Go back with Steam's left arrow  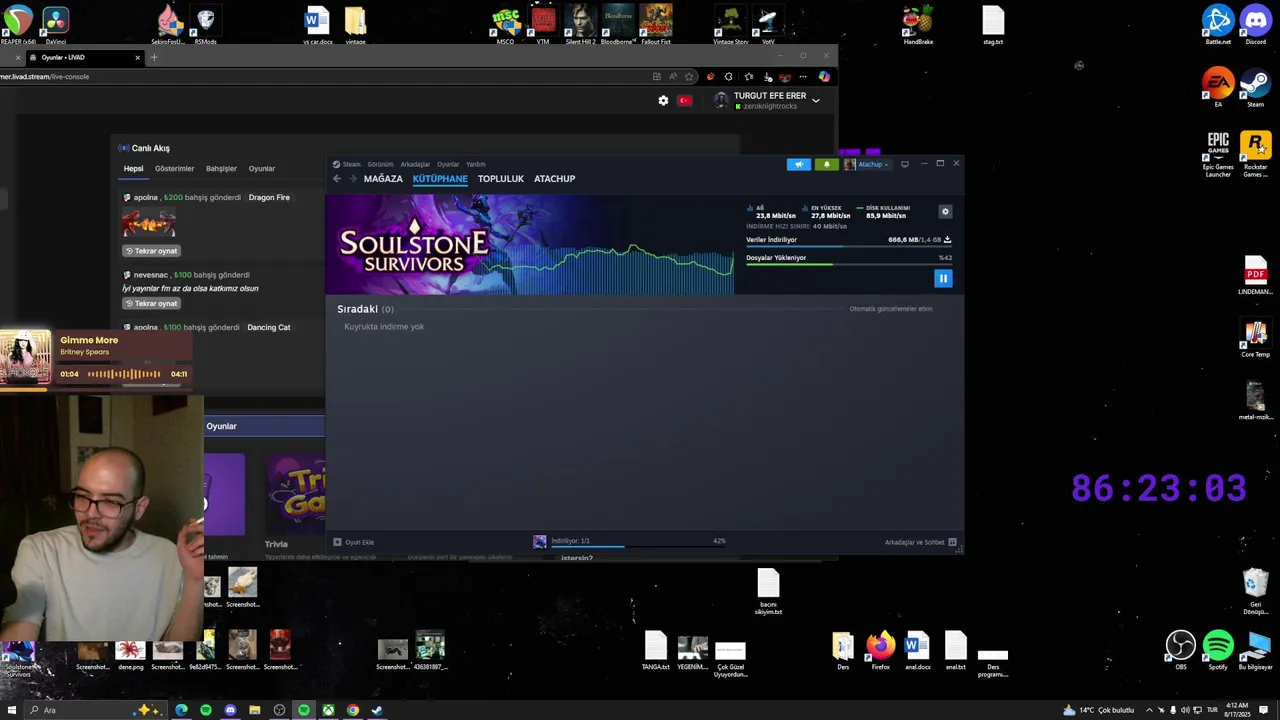(337, 179)
